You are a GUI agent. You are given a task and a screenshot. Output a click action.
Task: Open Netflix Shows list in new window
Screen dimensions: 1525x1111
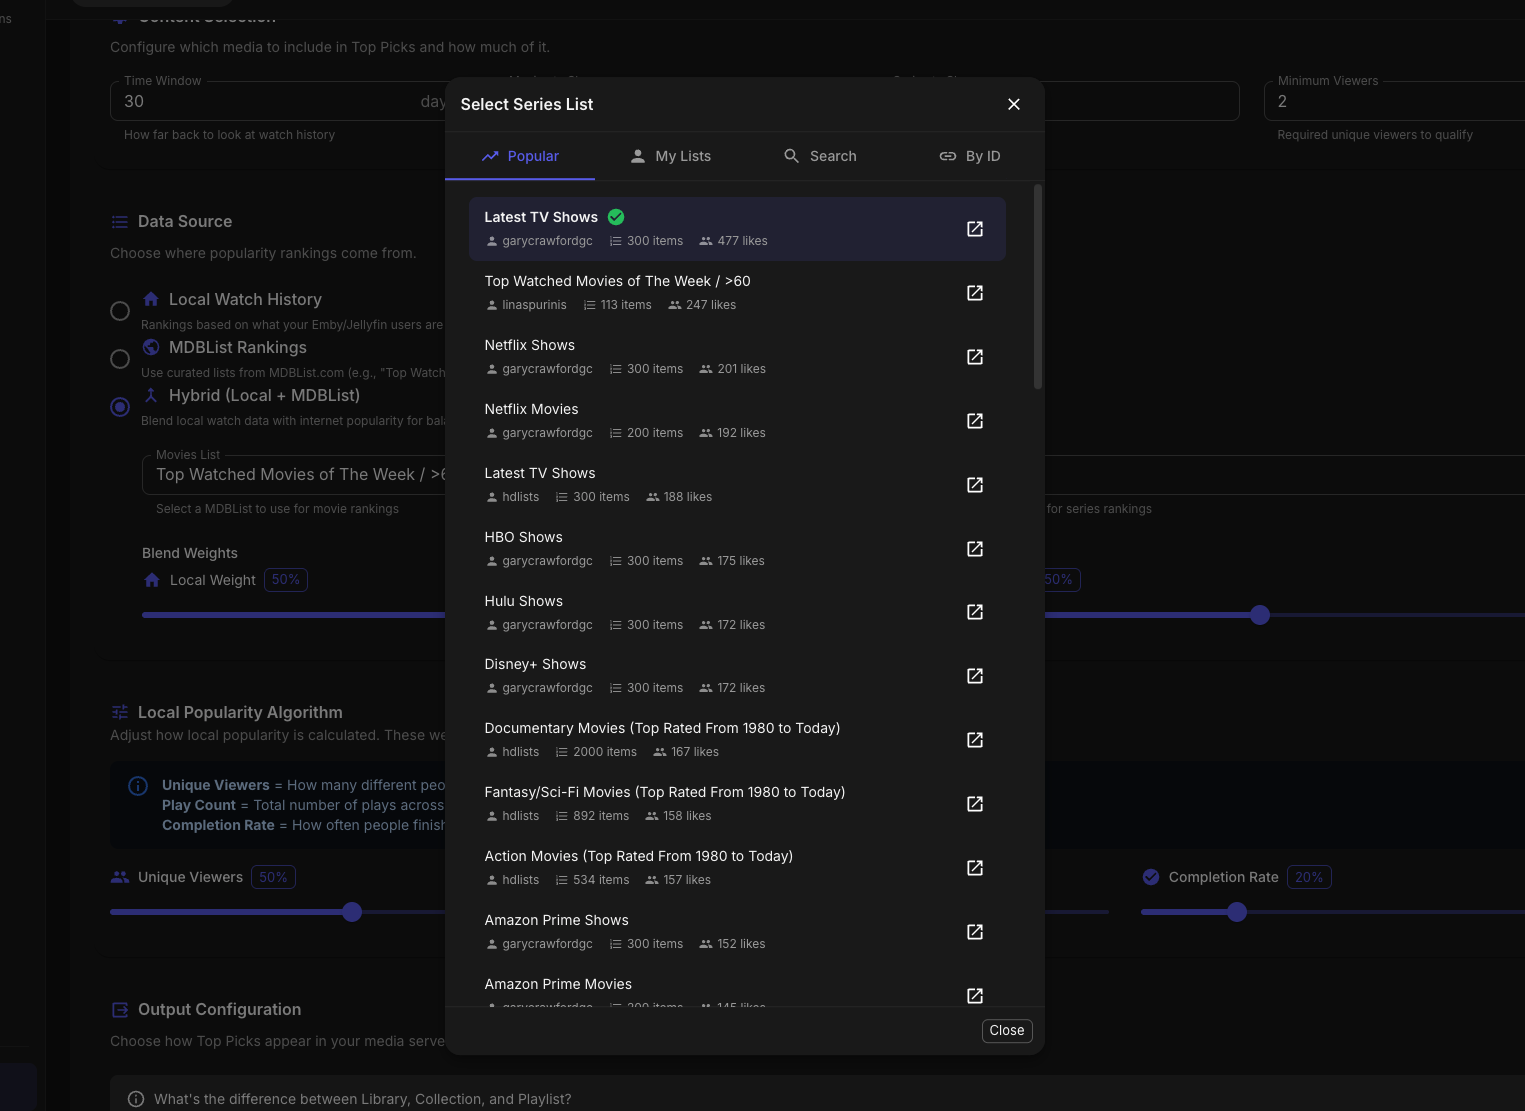[x=974, y=357]
